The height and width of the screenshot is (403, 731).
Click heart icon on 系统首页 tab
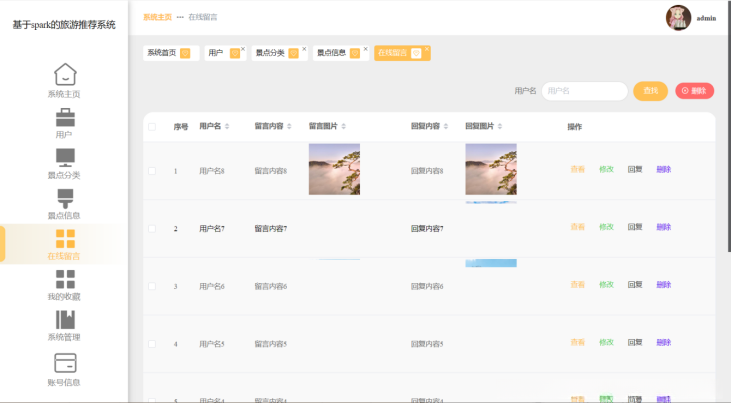185,53
